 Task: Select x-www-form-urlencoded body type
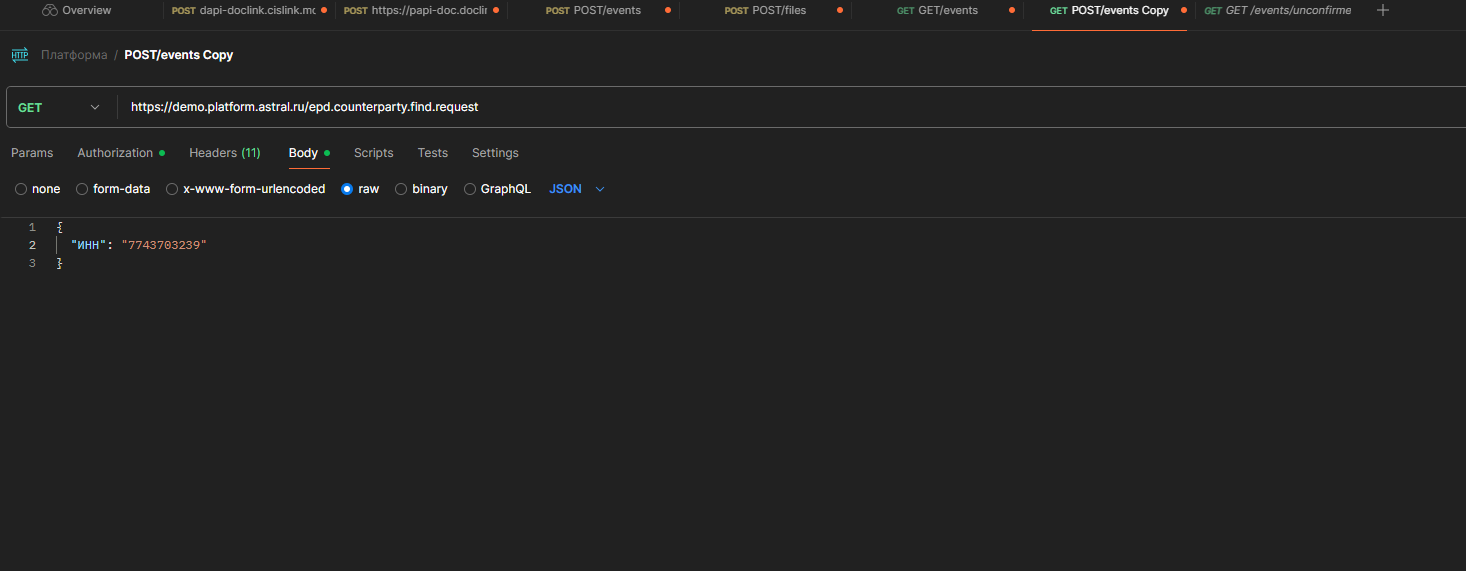click(x=246, y=189)
